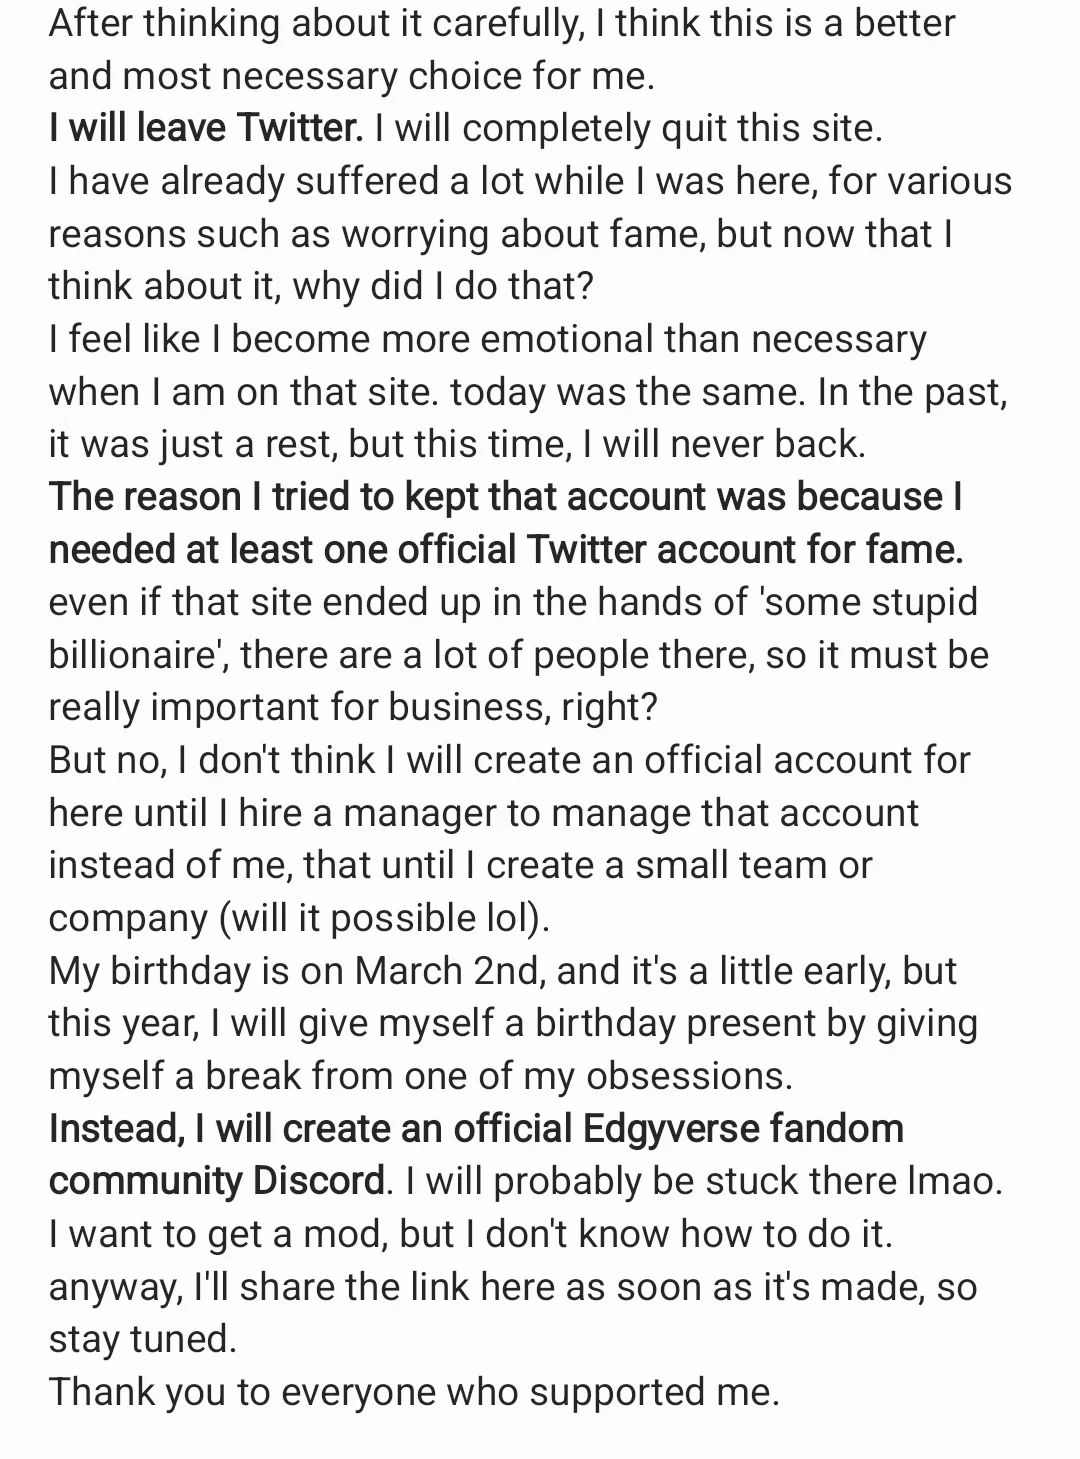Click the words "stay tuned."
The width and height of the screenshot is (1080, 1459).
point(143,1338)
